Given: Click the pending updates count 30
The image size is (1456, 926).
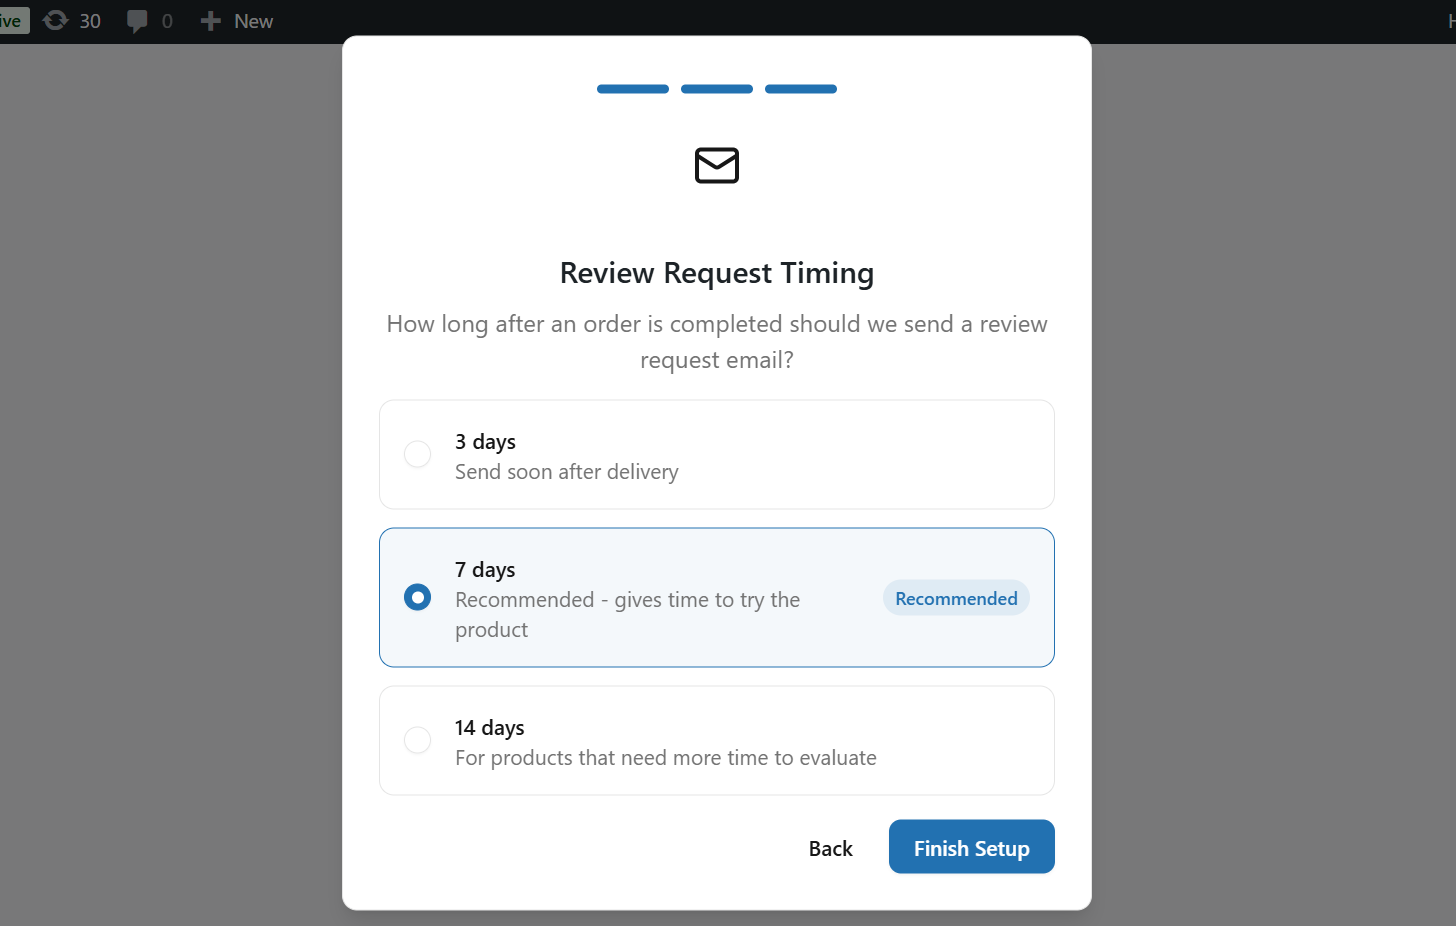Looking at the screenshot, I should tap(90, 21).
